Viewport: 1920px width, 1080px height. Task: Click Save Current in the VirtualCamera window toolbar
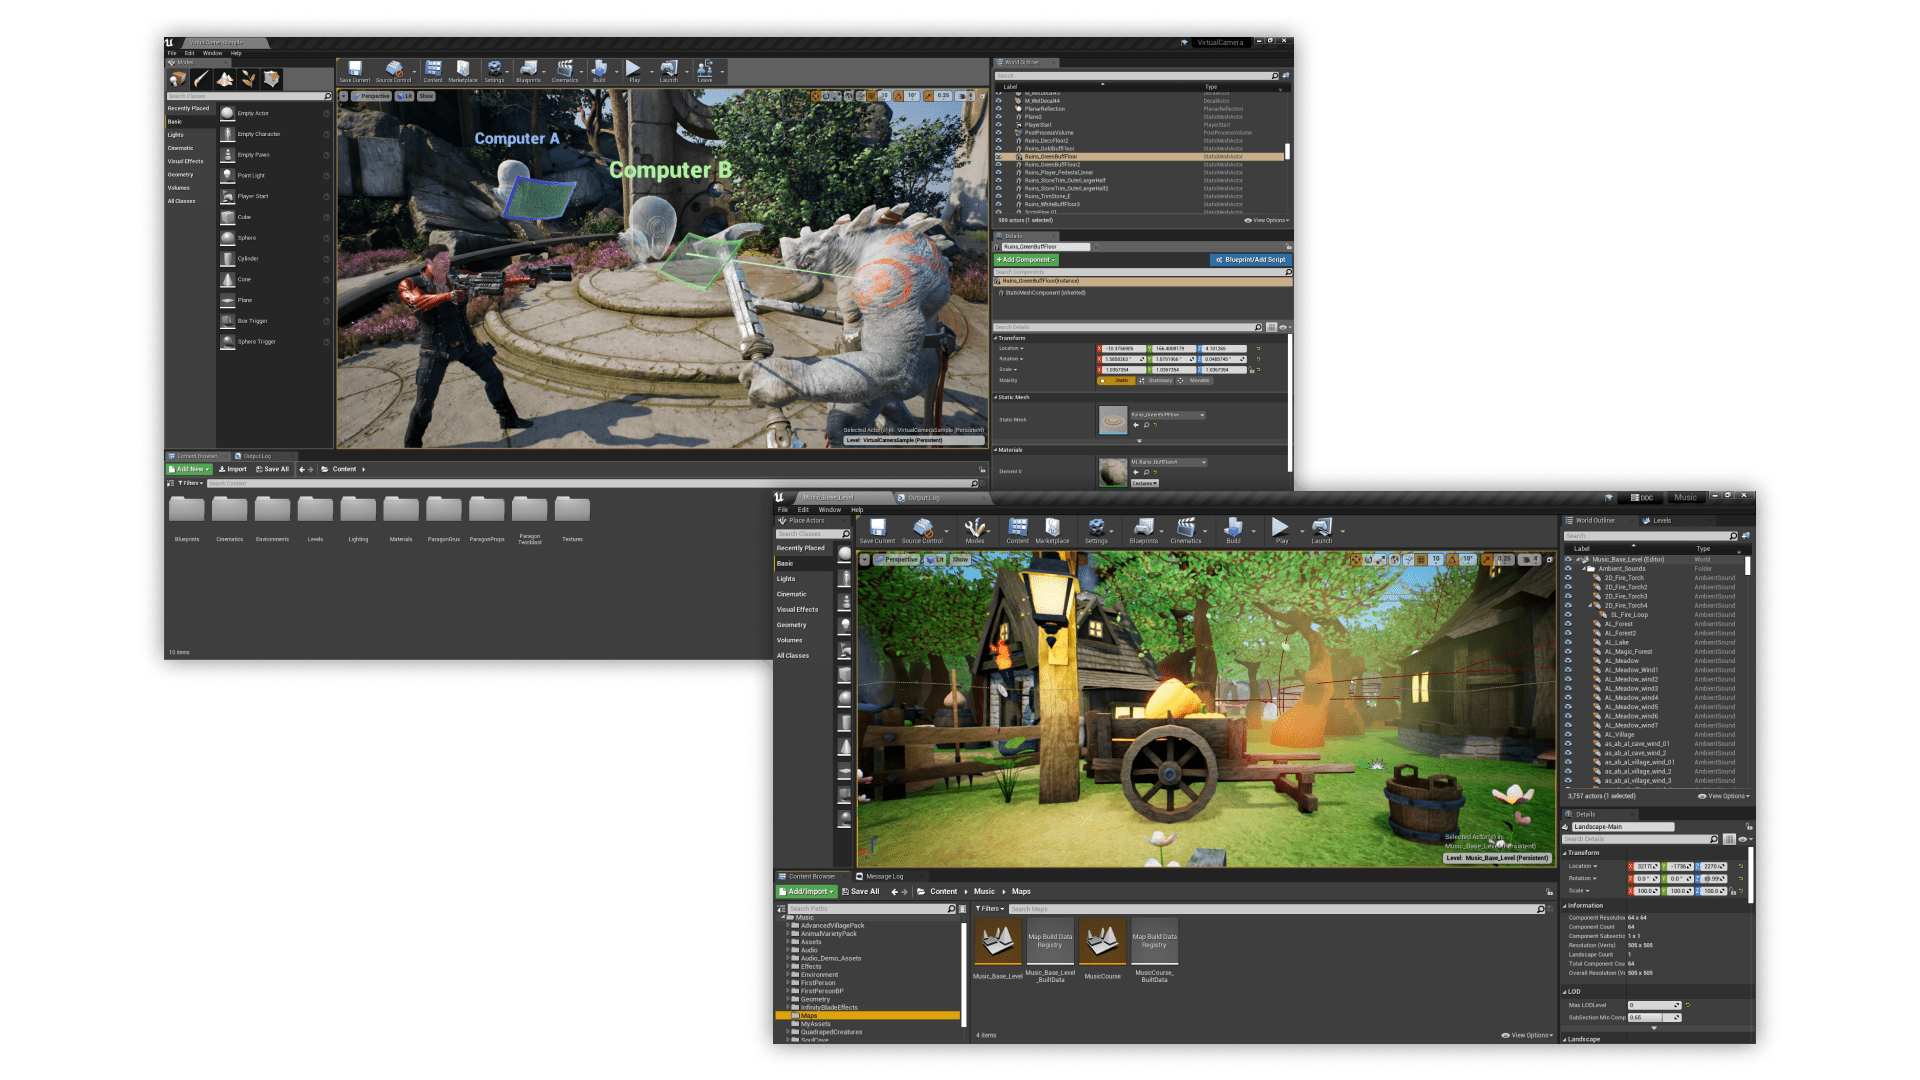click(x=354, y=71)
